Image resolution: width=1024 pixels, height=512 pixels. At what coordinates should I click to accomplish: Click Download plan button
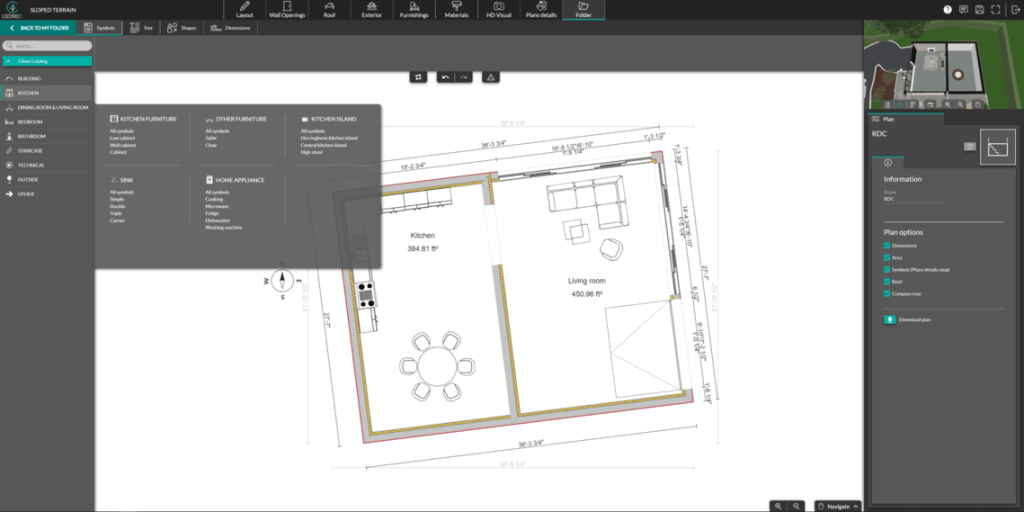pyautogui.click(x=907, y=319)
